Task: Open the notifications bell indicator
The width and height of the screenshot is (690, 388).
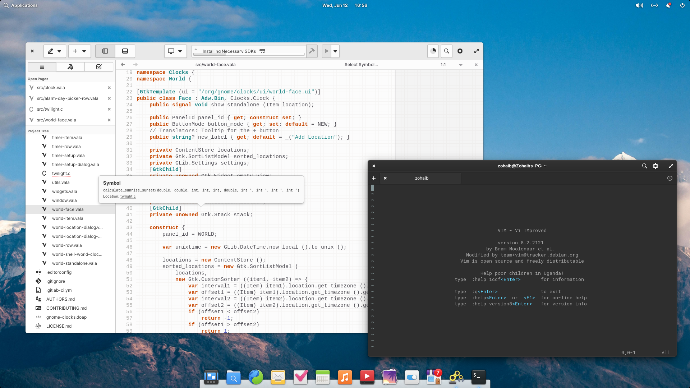Action: (668, 5)
